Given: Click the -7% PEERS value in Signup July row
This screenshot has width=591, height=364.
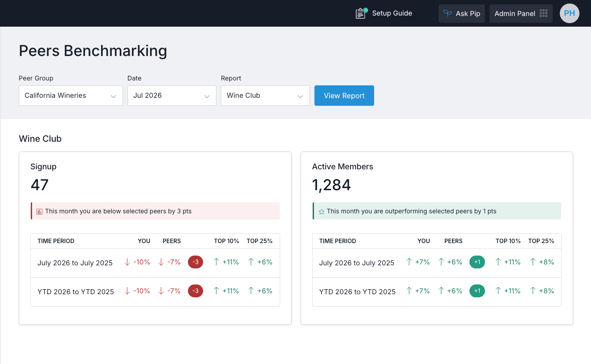Looking at the screenshot, I should tap(174, 262).
